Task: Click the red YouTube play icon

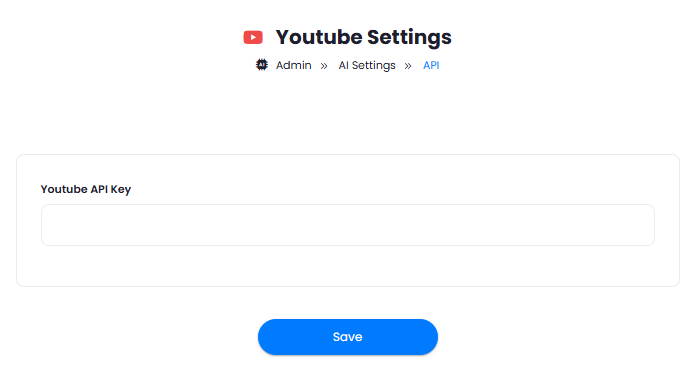Action: [x=253, y=38]
